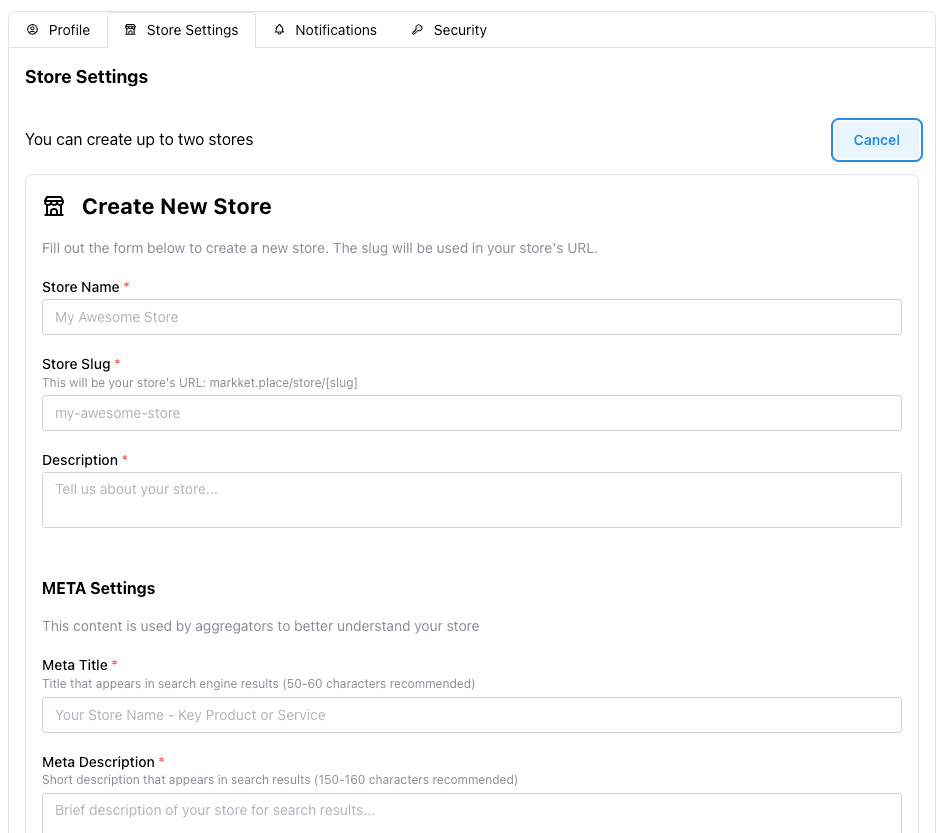Focus the Meta Title input field
The width and height of the screenshot is (950, 833).
[x=471, y=715]
